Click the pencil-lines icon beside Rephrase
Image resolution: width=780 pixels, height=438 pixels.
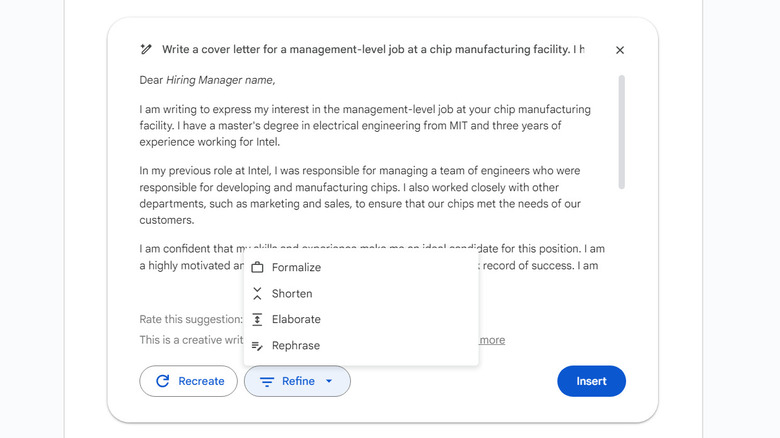click(257, 346)
